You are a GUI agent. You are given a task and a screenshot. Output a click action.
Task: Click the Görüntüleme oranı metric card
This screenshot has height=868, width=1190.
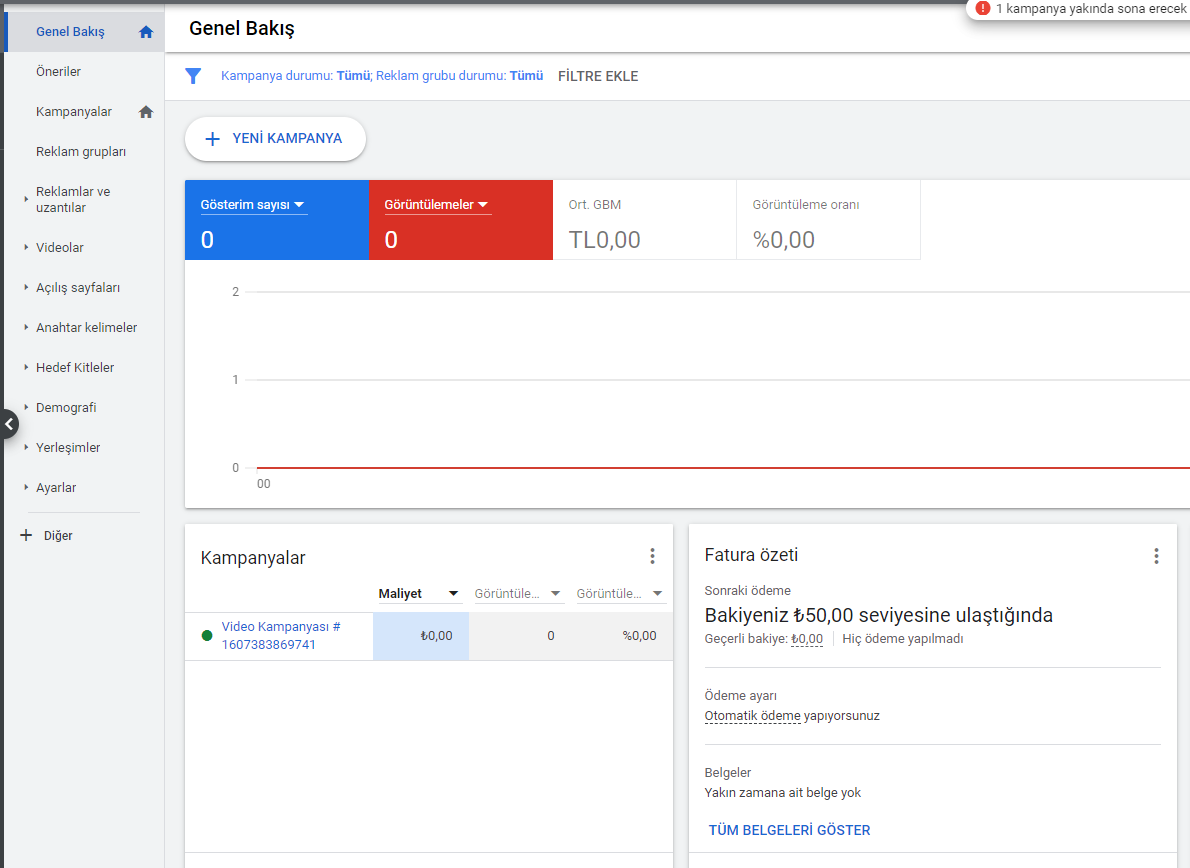click(828, 220)
